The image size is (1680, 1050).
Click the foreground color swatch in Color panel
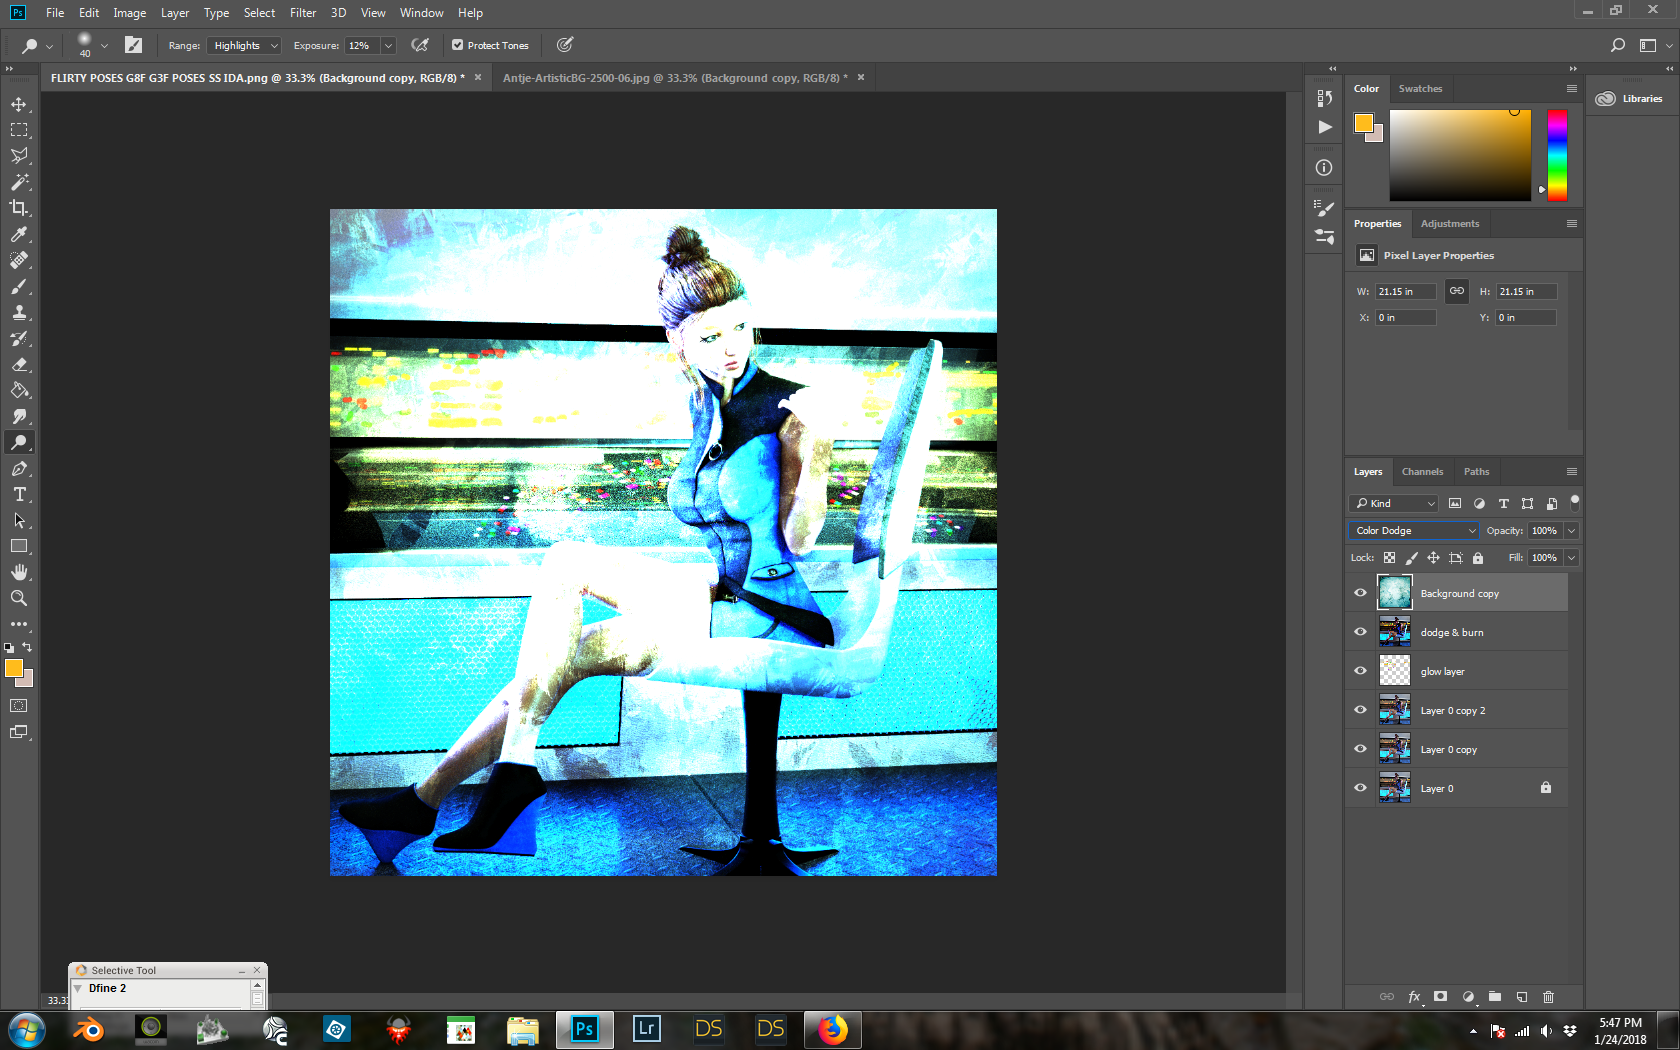(x=1363, y=123)
